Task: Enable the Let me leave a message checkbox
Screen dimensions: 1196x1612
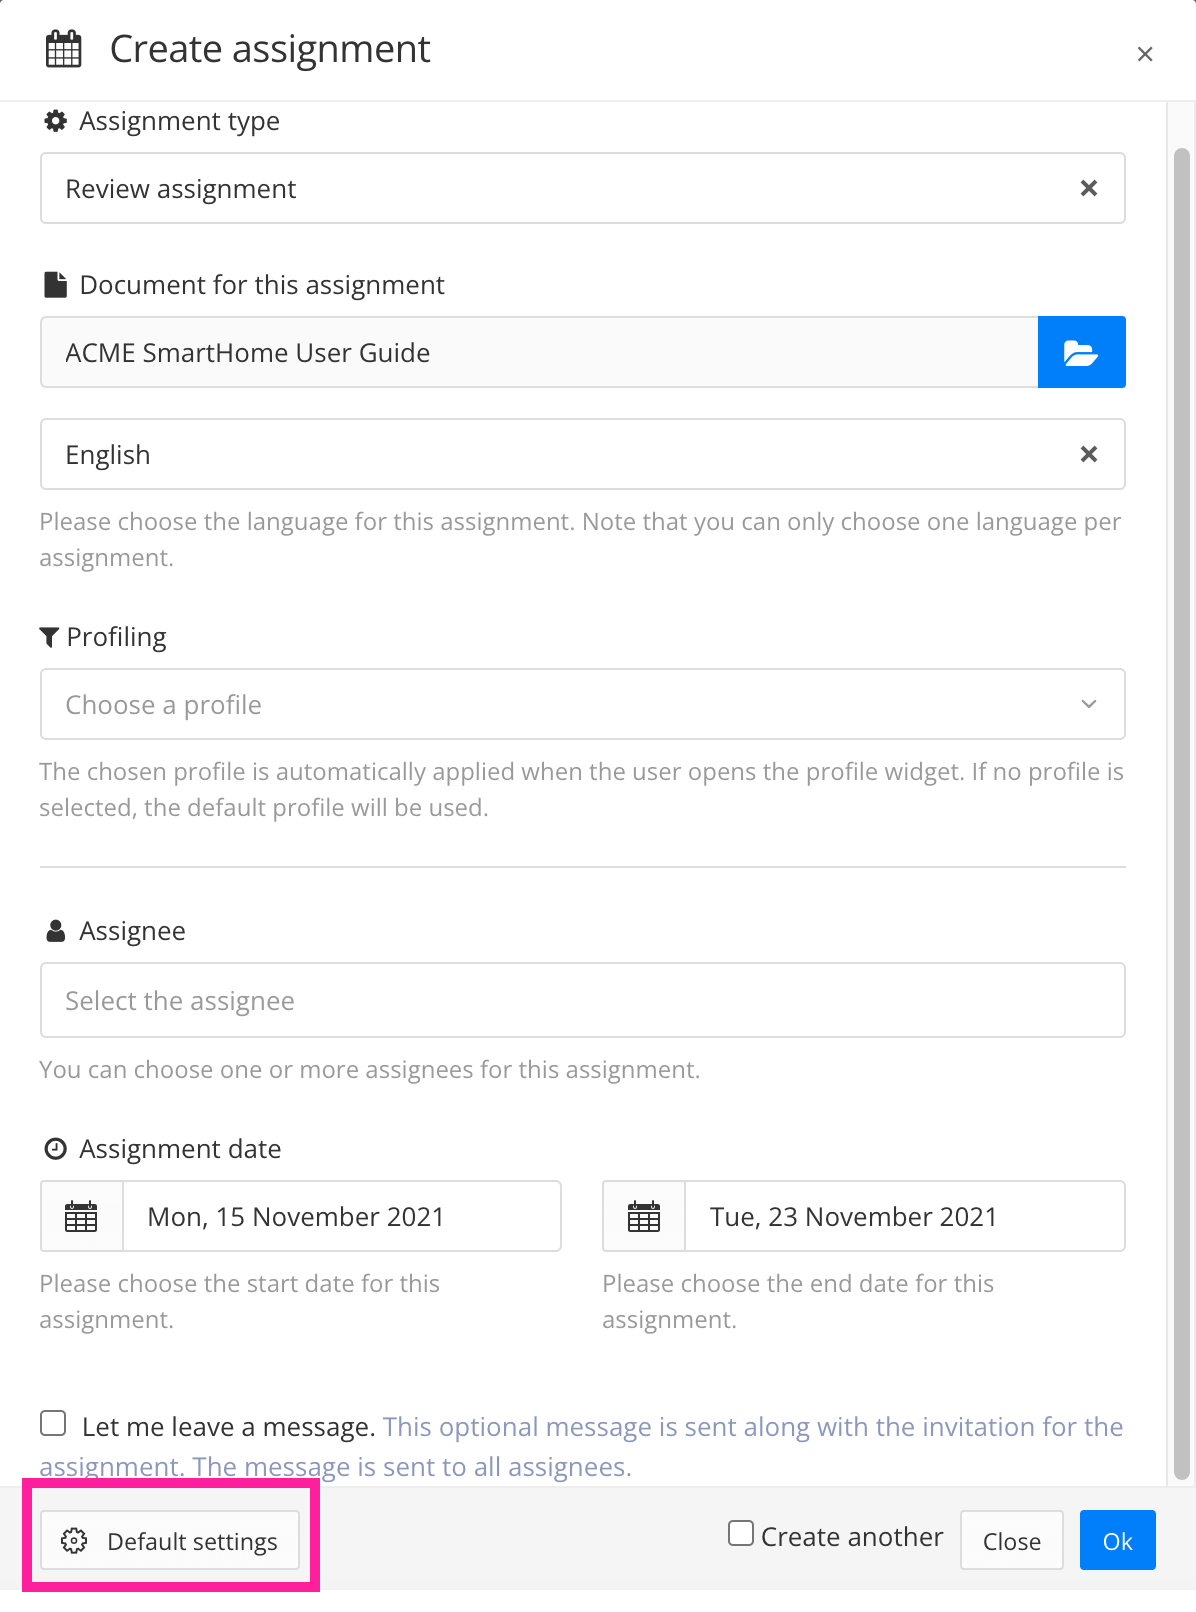Action: pyautogui.click(x=53, y=1423)
